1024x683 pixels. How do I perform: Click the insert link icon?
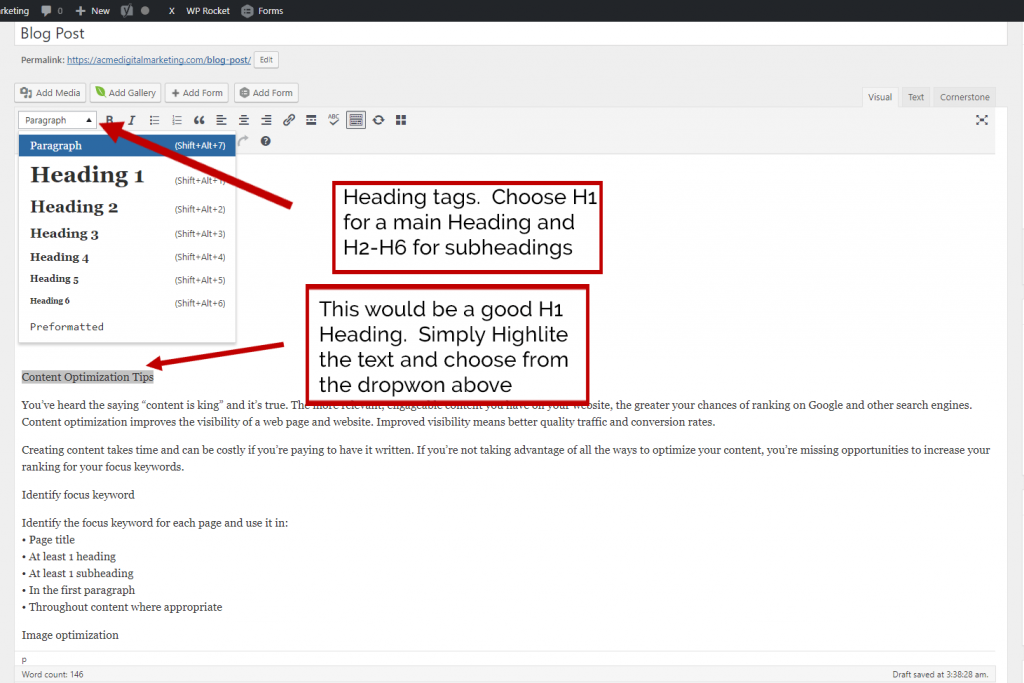289,120
